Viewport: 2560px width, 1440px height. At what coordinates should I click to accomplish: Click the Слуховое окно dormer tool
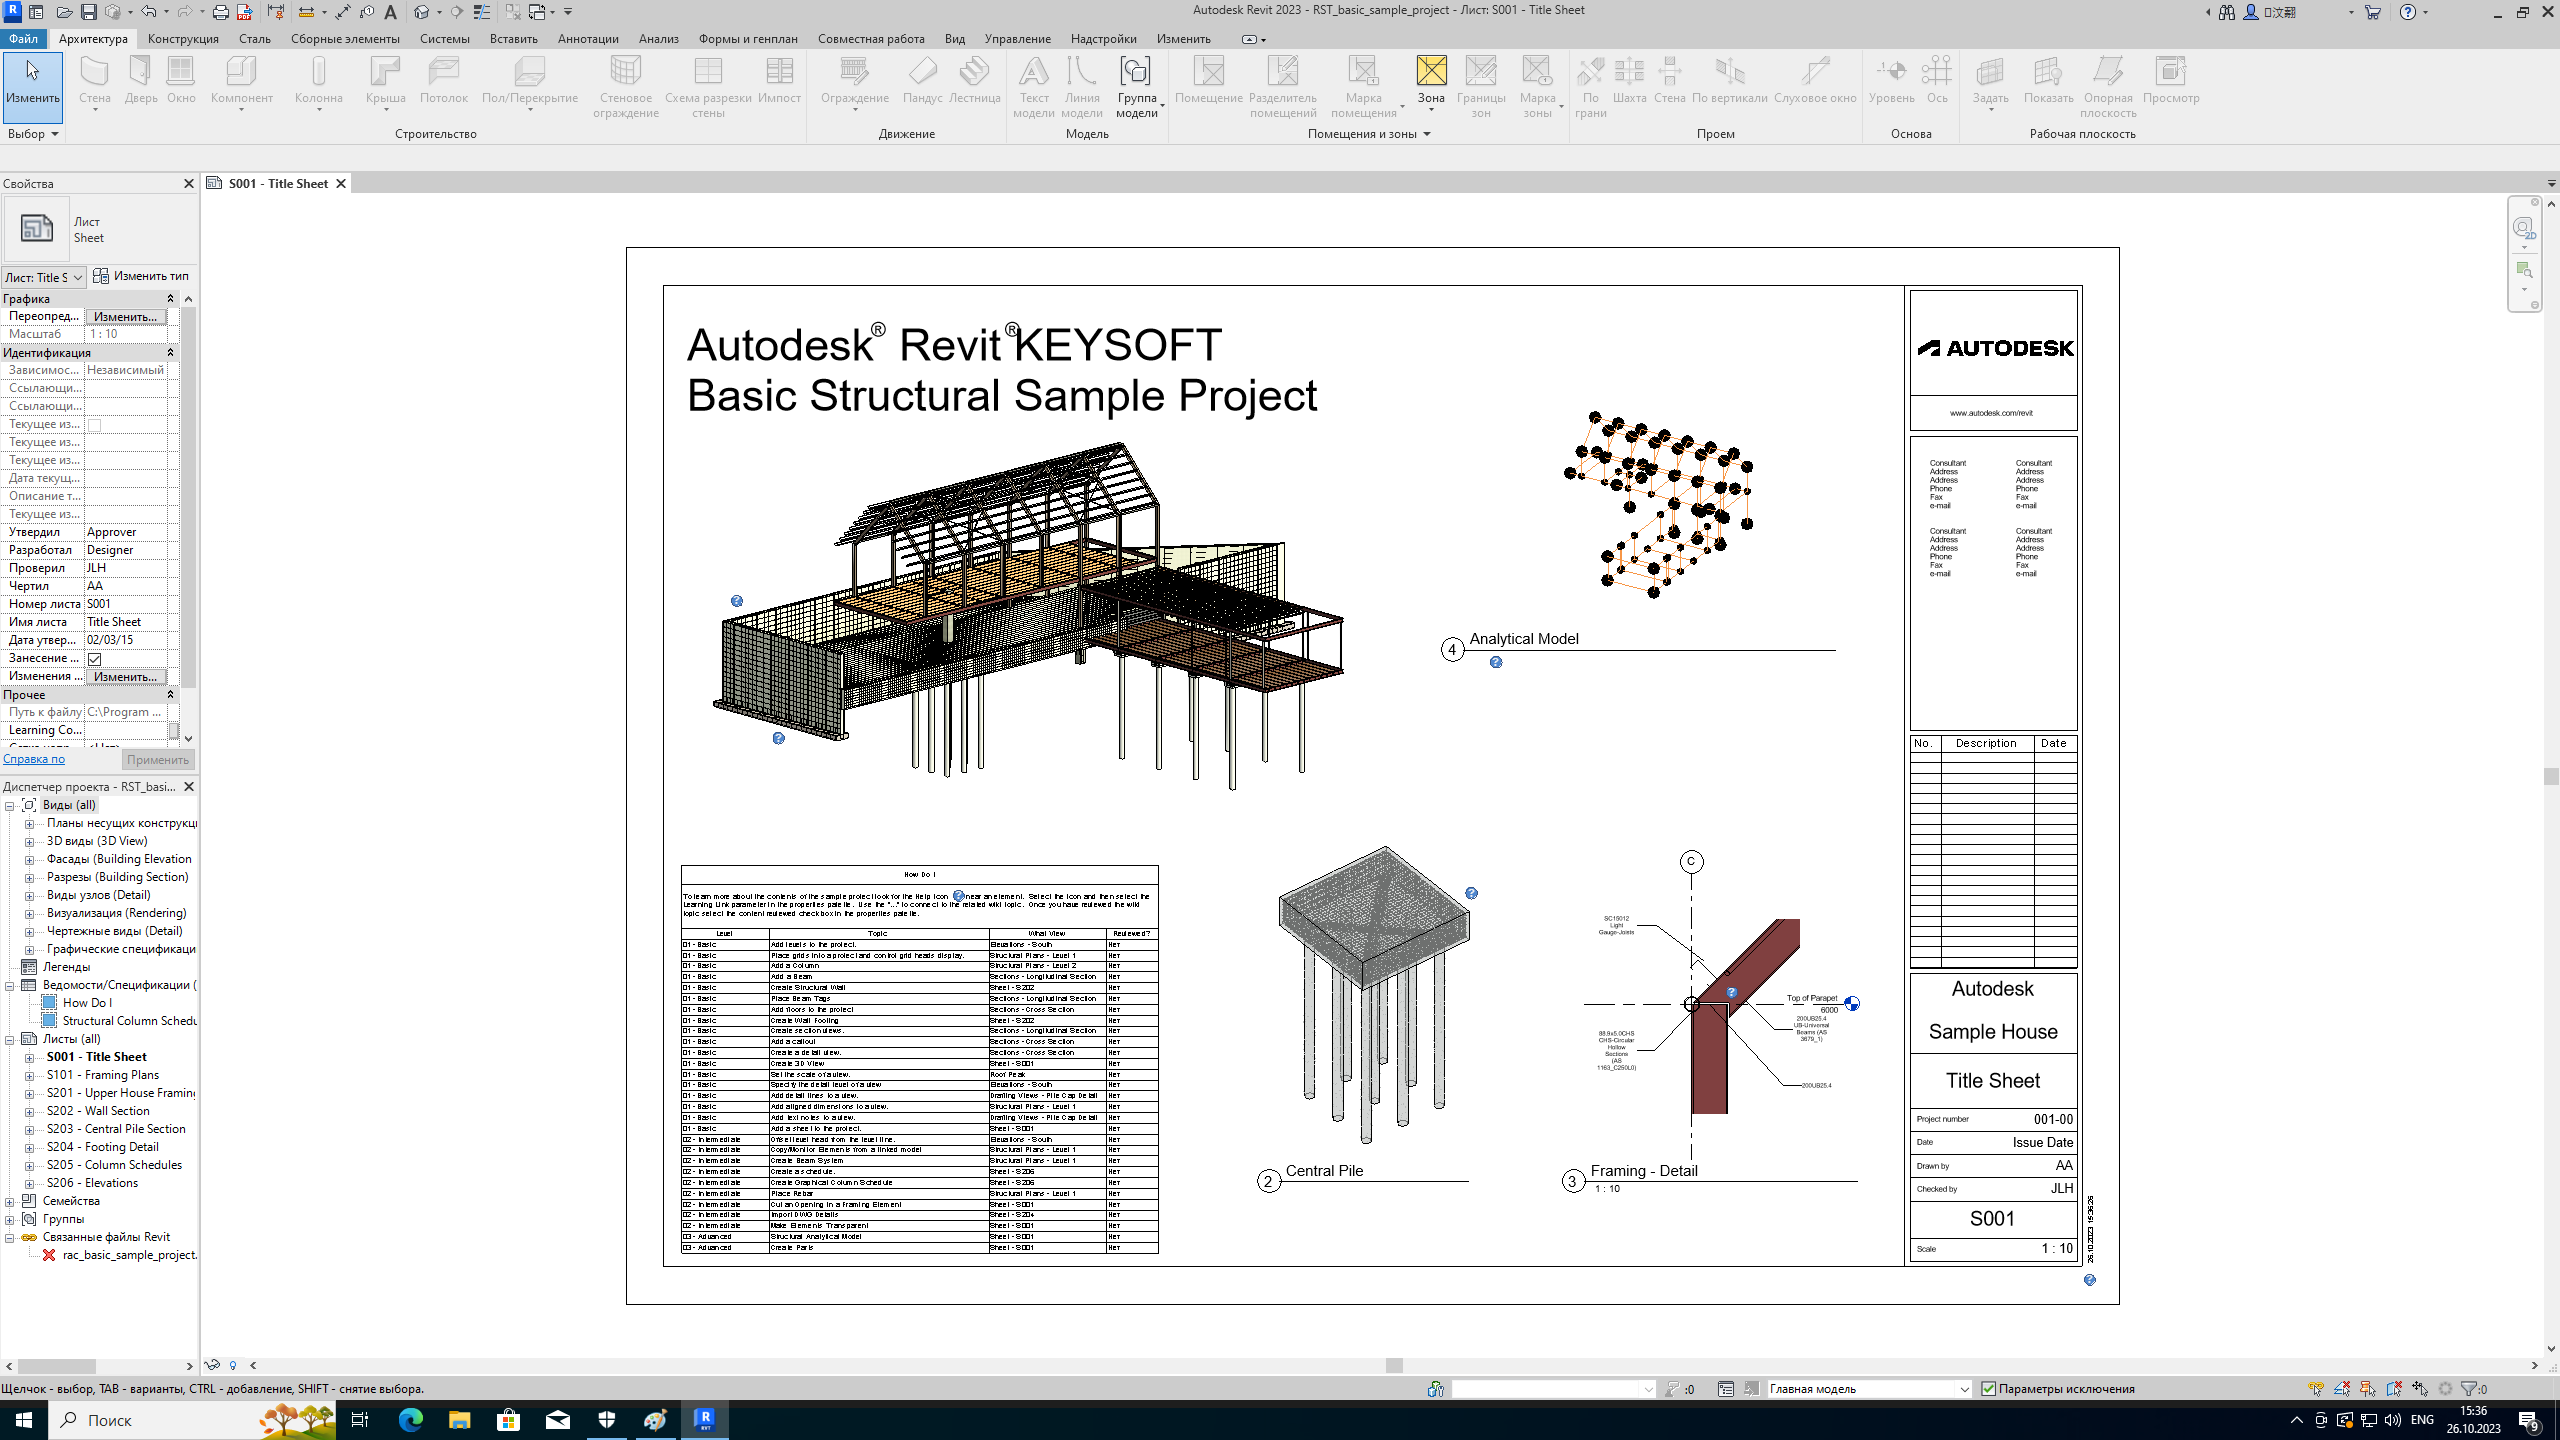click(1815, 80)
